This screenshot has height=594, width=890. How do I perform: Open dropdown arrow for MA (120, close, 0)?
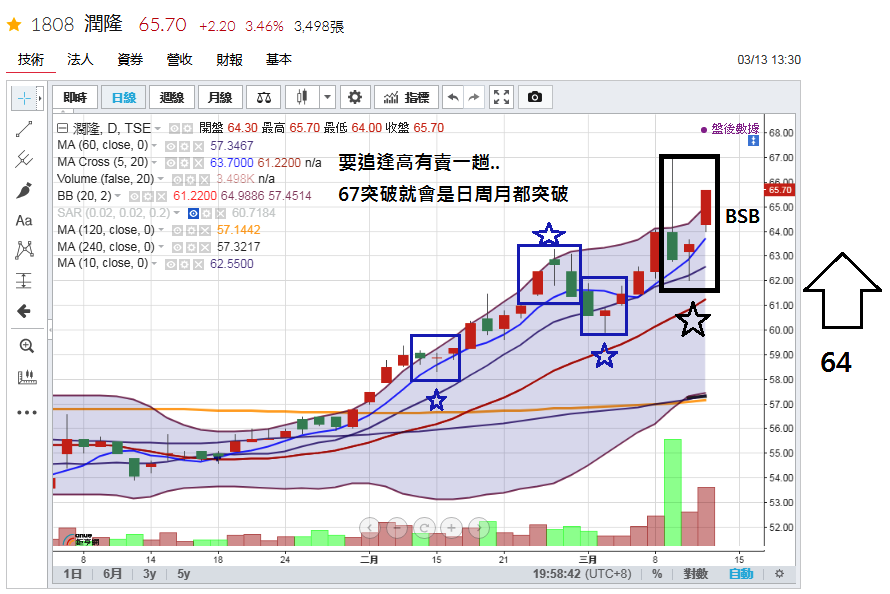[161, 230]
